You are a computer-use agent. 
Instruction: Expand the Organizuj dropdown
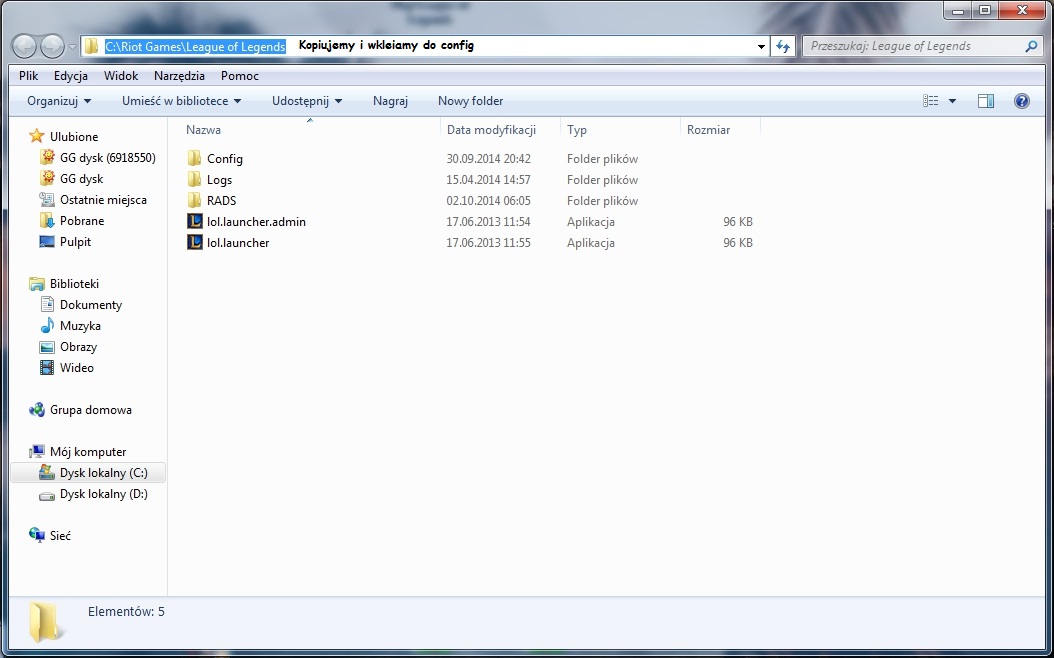(59, 101)
